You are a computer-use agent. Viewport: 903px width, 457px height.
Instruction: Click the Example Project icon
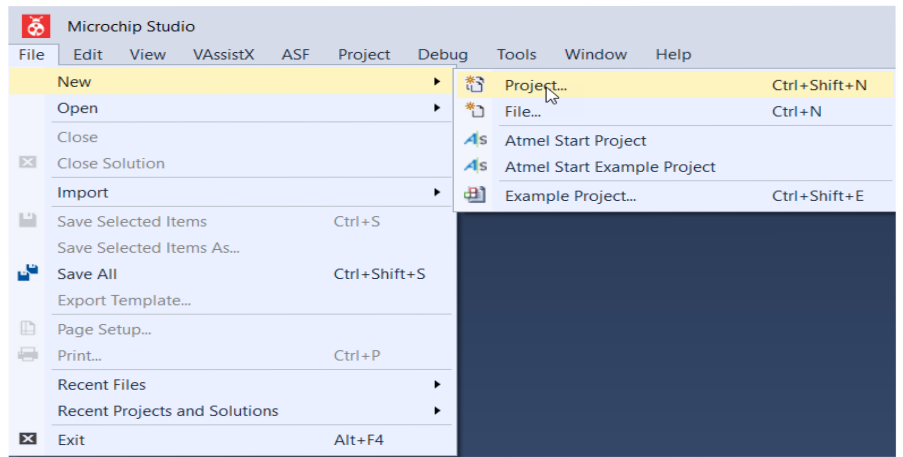[475, 195]
